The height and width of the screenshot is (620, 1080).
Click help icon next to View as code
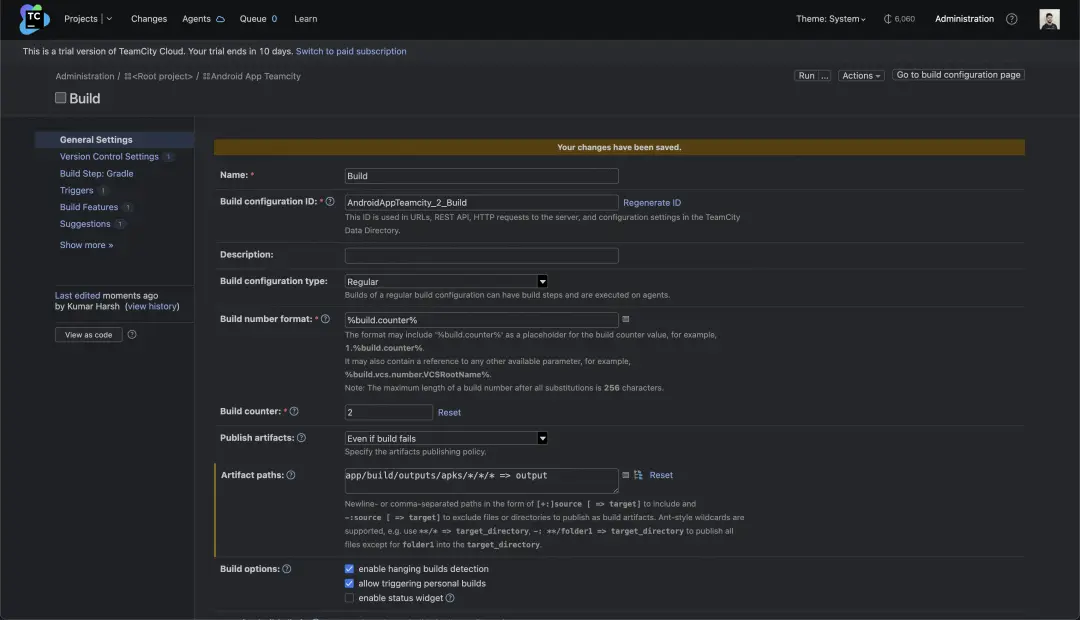pyautogui.click(x=132, y=335)
